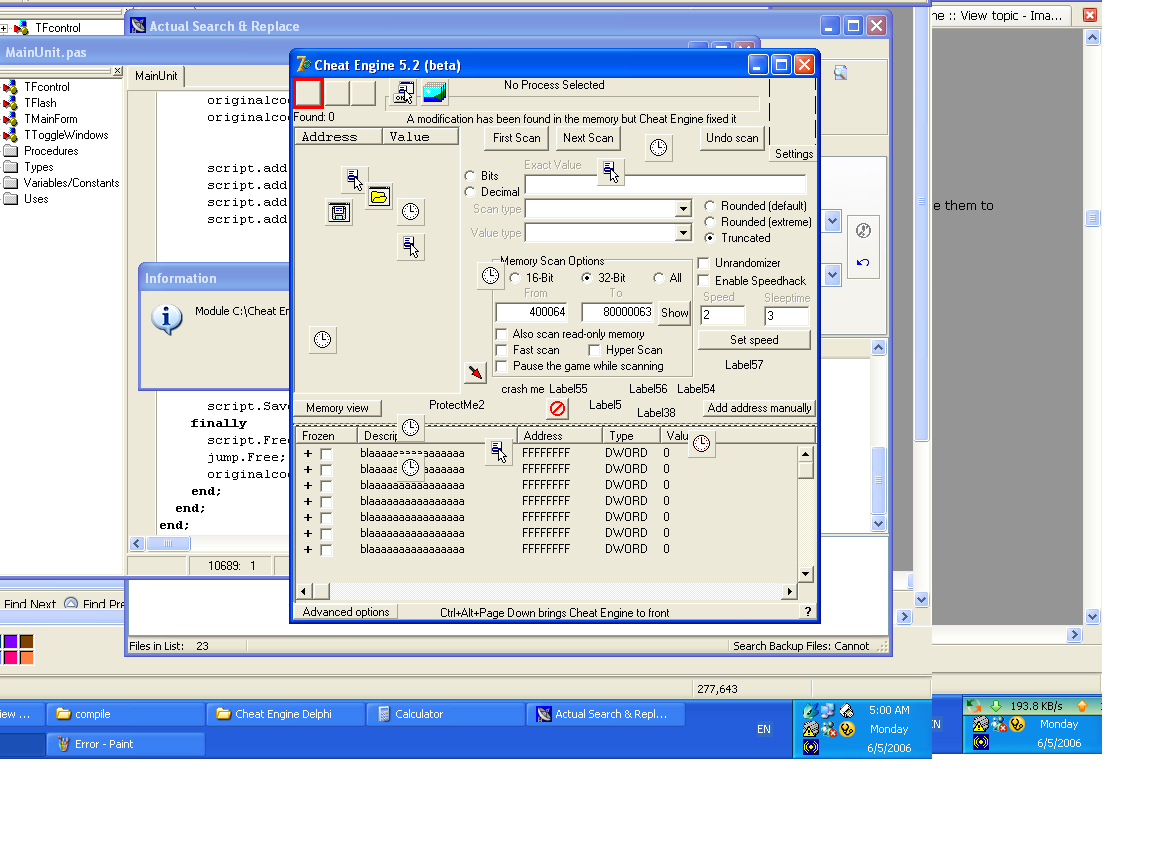Click Add address manually button
The image size is (1152, 864).
759,408
